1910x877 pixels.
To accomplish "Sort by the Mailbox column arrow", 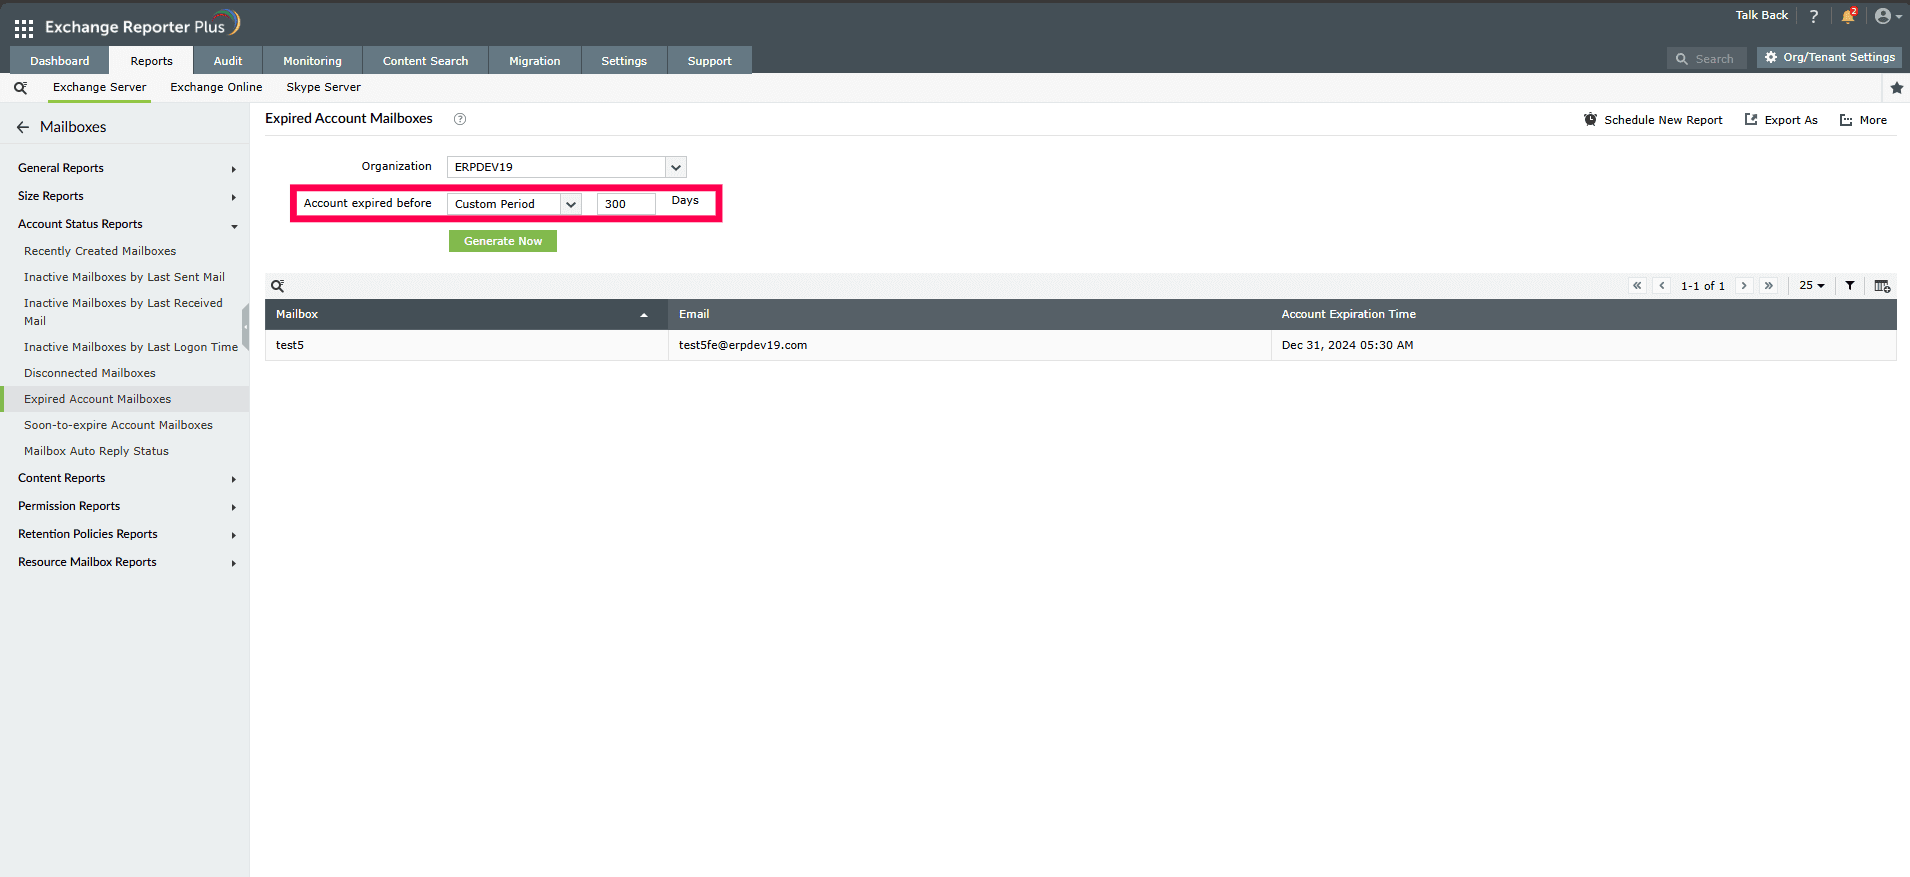I will (644, 315).
